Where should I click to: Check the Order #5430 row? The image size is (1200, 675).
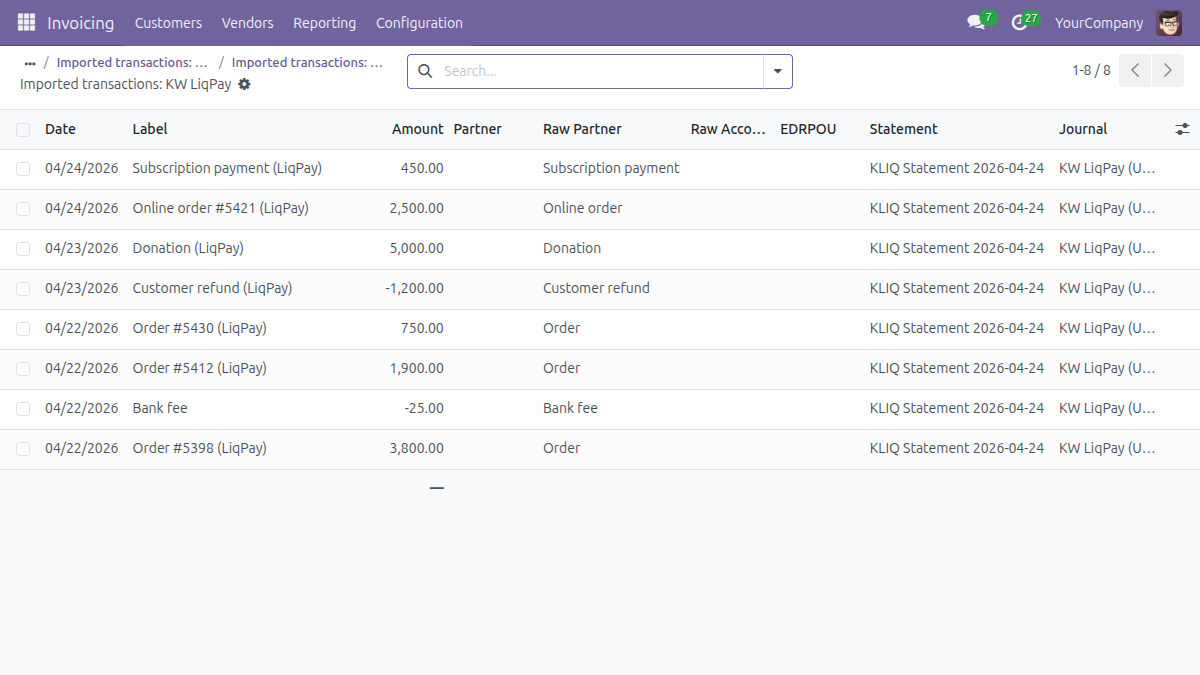[x=23, y=329]
